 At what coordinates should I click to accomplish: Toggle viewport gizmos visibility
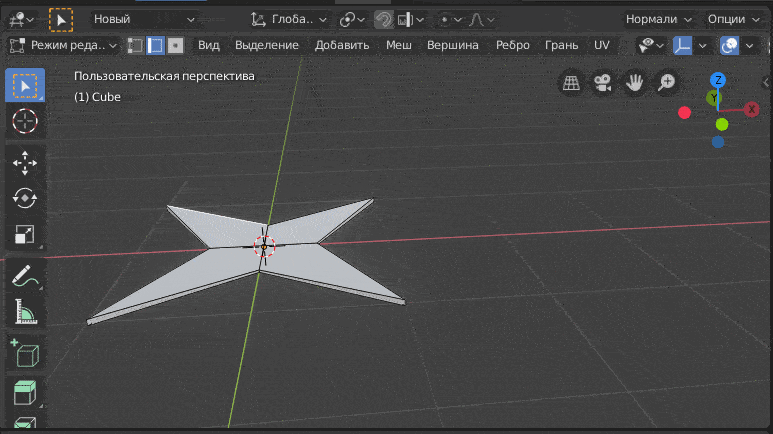click(682, 45)
